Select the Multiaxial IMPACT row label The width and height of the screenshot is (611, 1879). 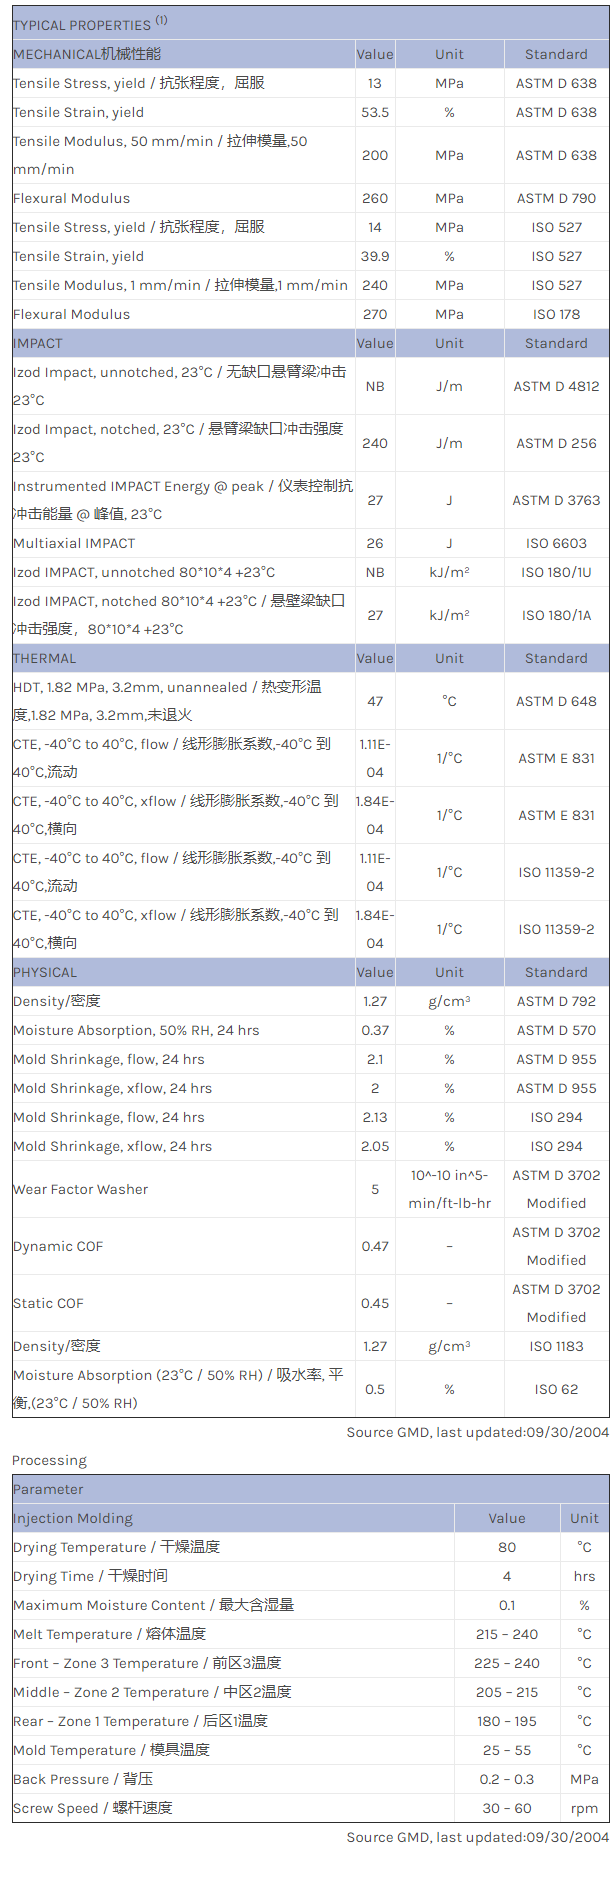pos(74,543)
